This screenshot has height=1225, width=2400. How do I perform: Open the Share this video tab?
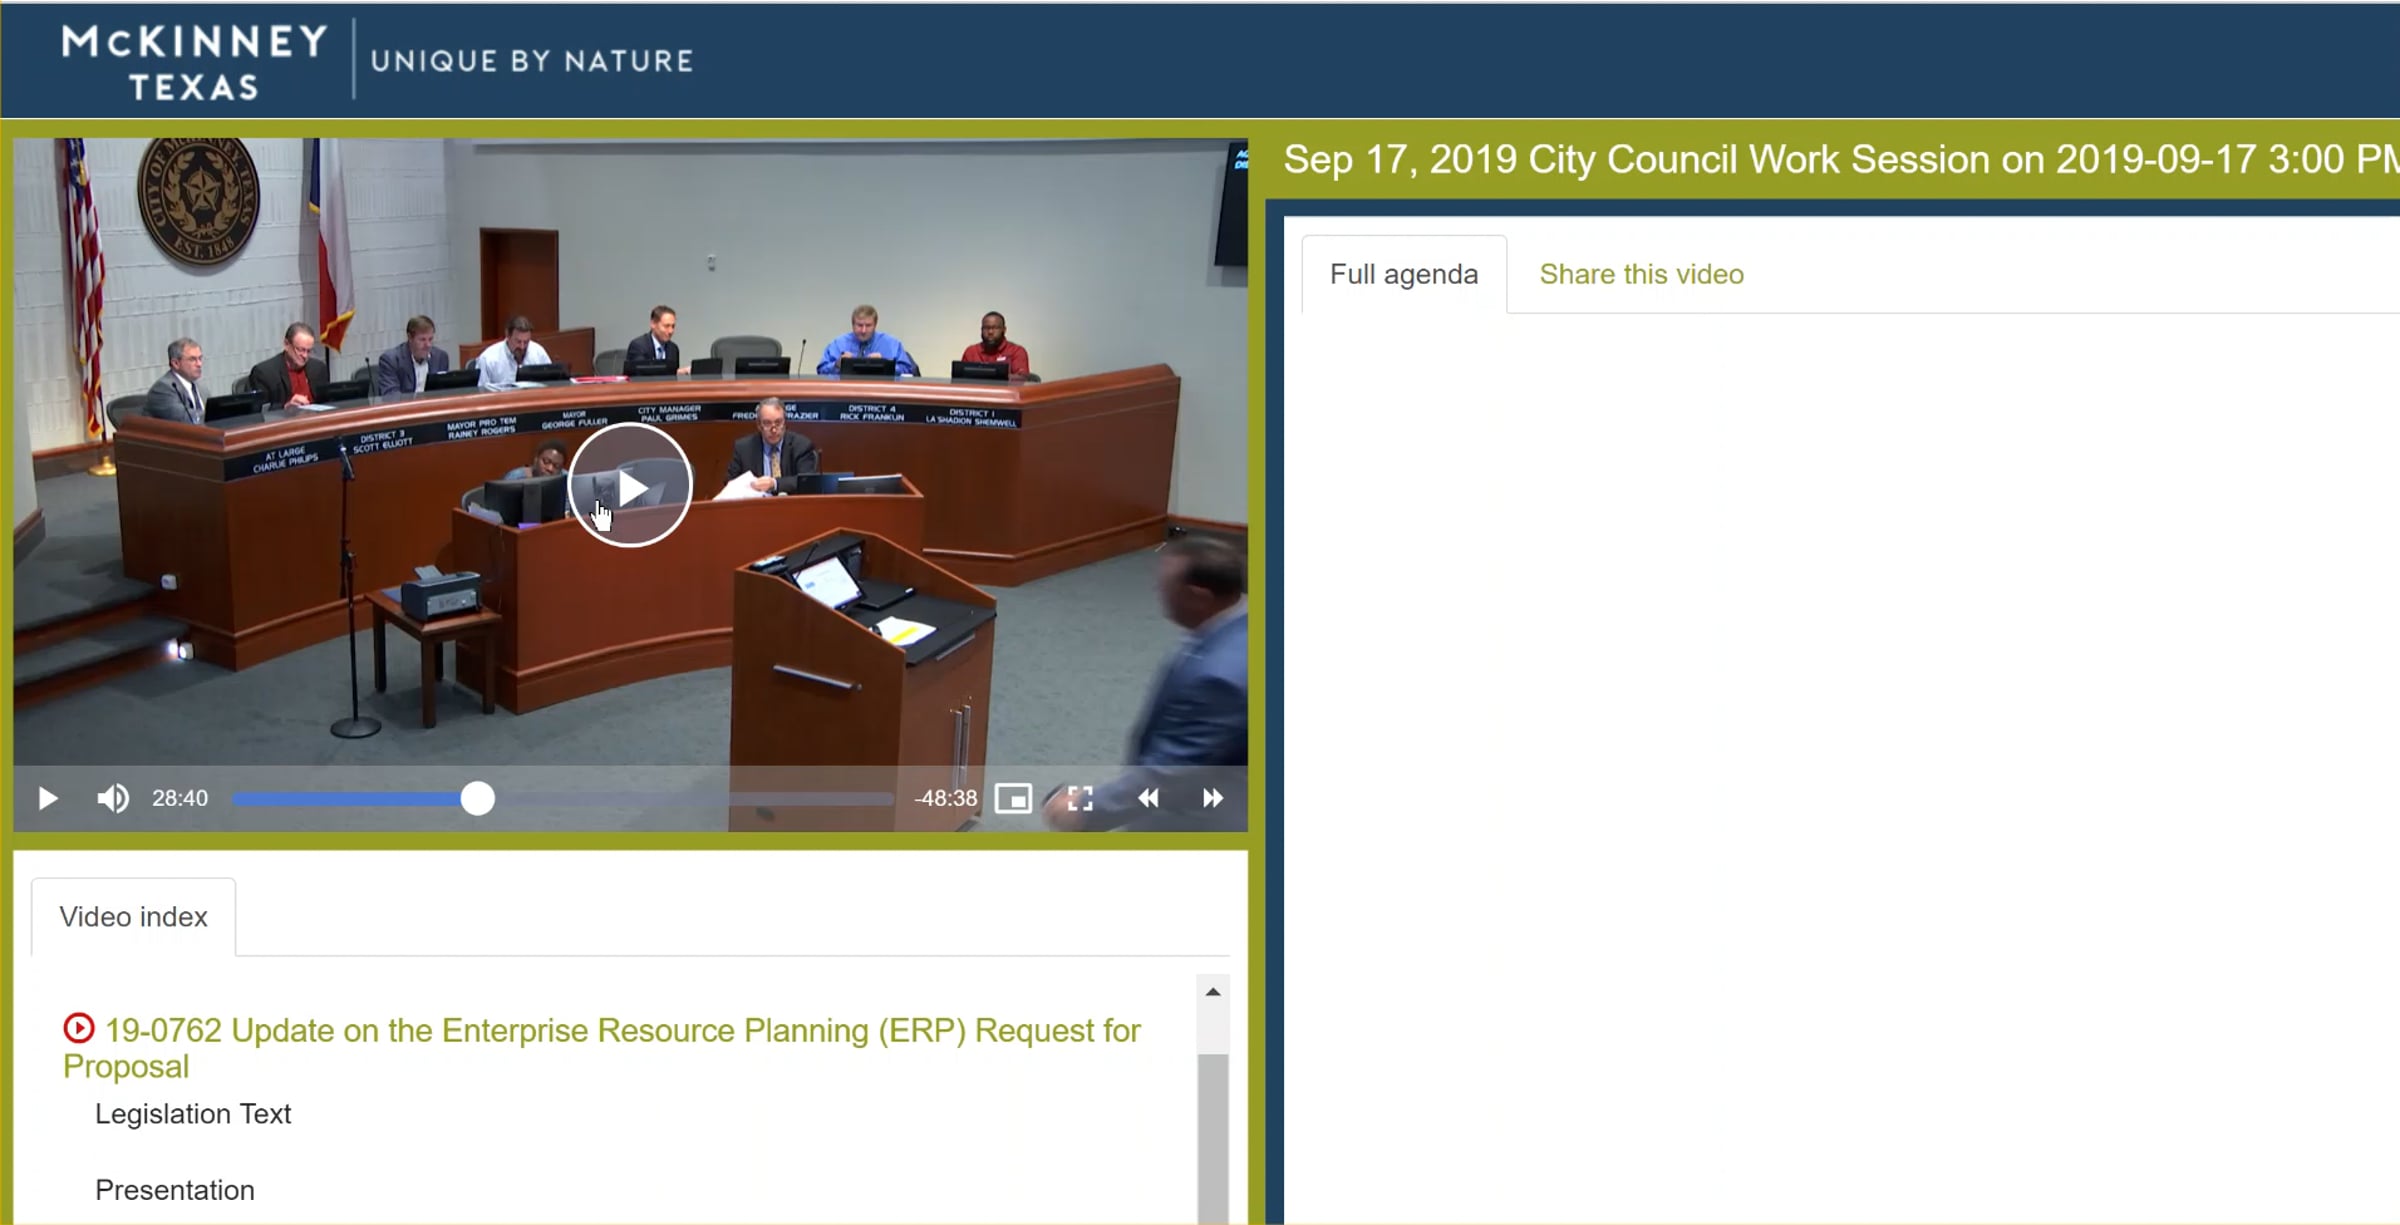click(x=1641, y=274)
